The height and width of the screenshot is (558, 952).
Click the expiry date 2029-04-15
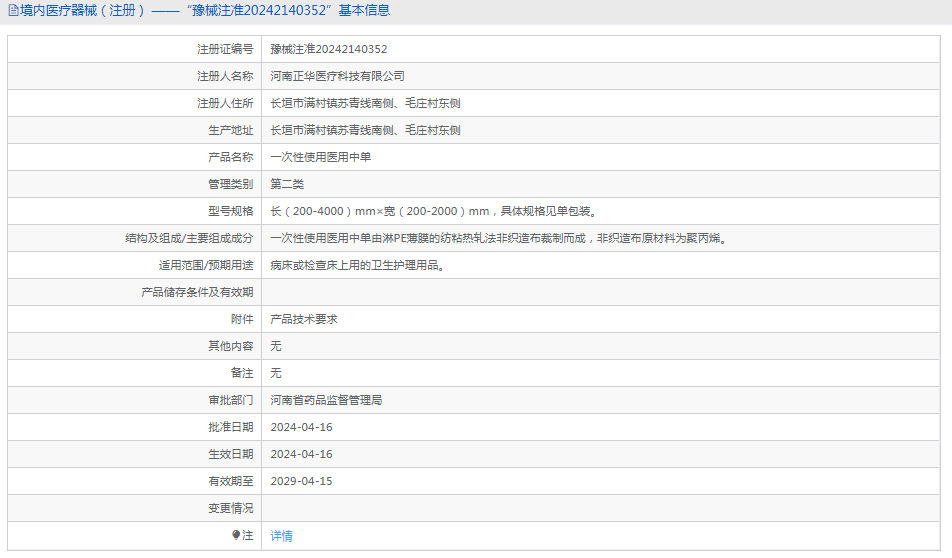pos(301,481)
